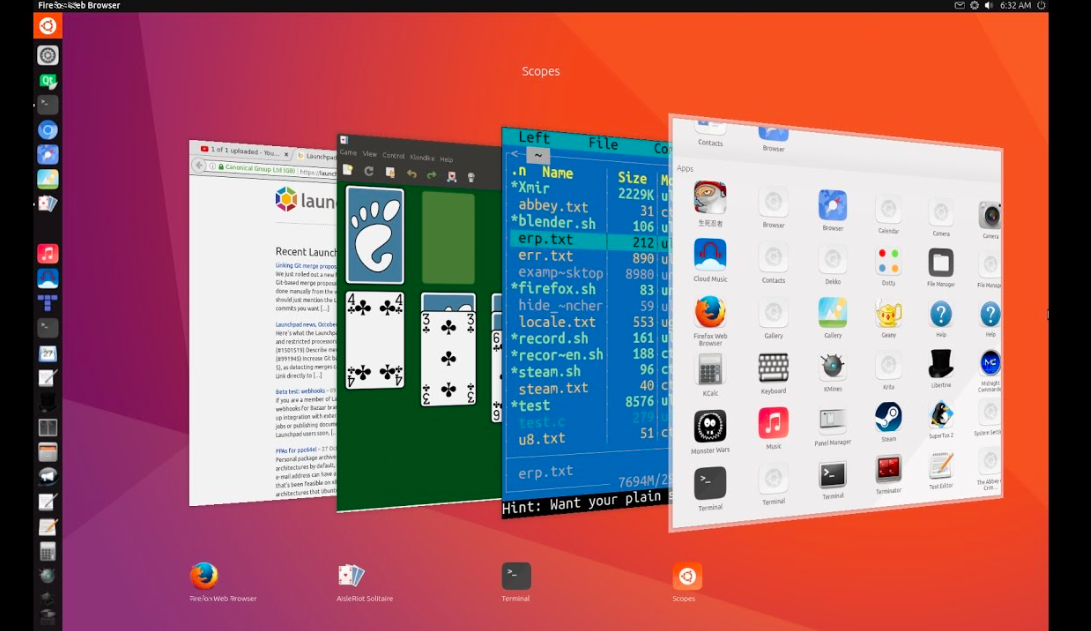This screenshot has width=1091, height=631.
Task: Open the 'PPAs for ppc64el' link
Action: [x=296, y=451]
